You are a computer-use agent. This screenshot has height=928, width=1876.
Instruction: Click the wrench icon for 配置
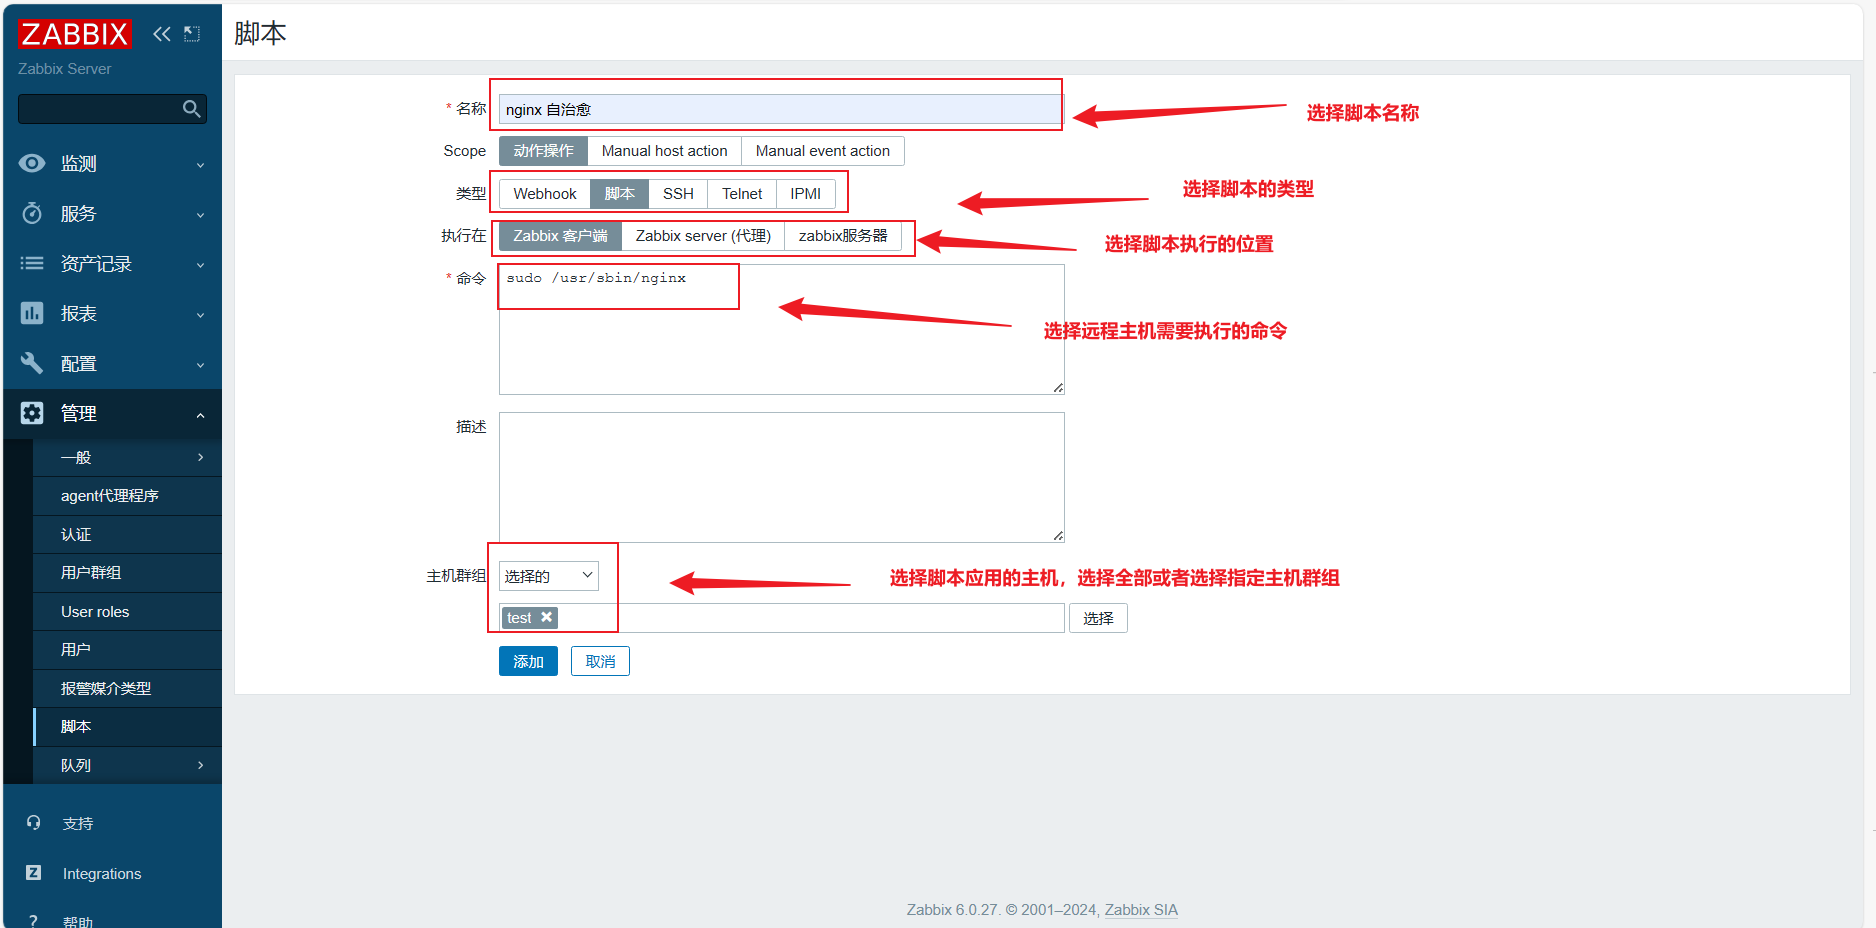(x=32, y=363)
